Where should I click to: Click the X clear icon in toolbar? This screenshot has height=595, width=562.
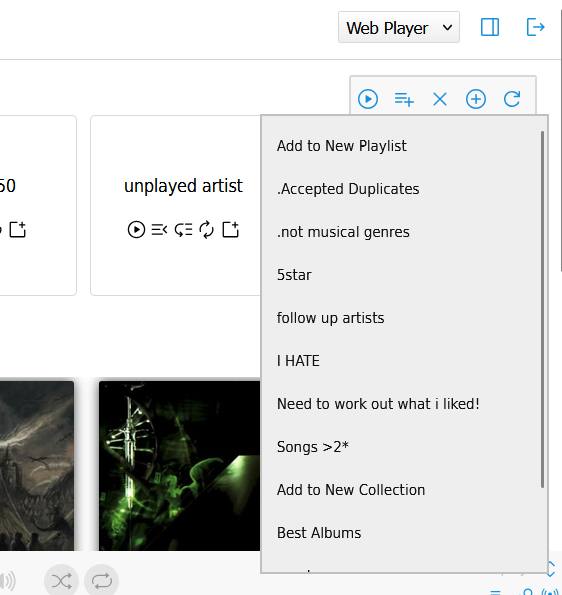pos(440,99)
